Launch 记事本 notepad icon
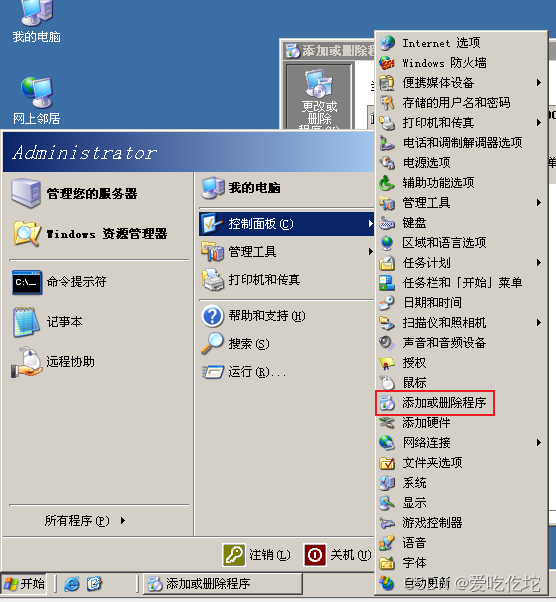Viewport: 556px width, 602px height. pos(26,322)
